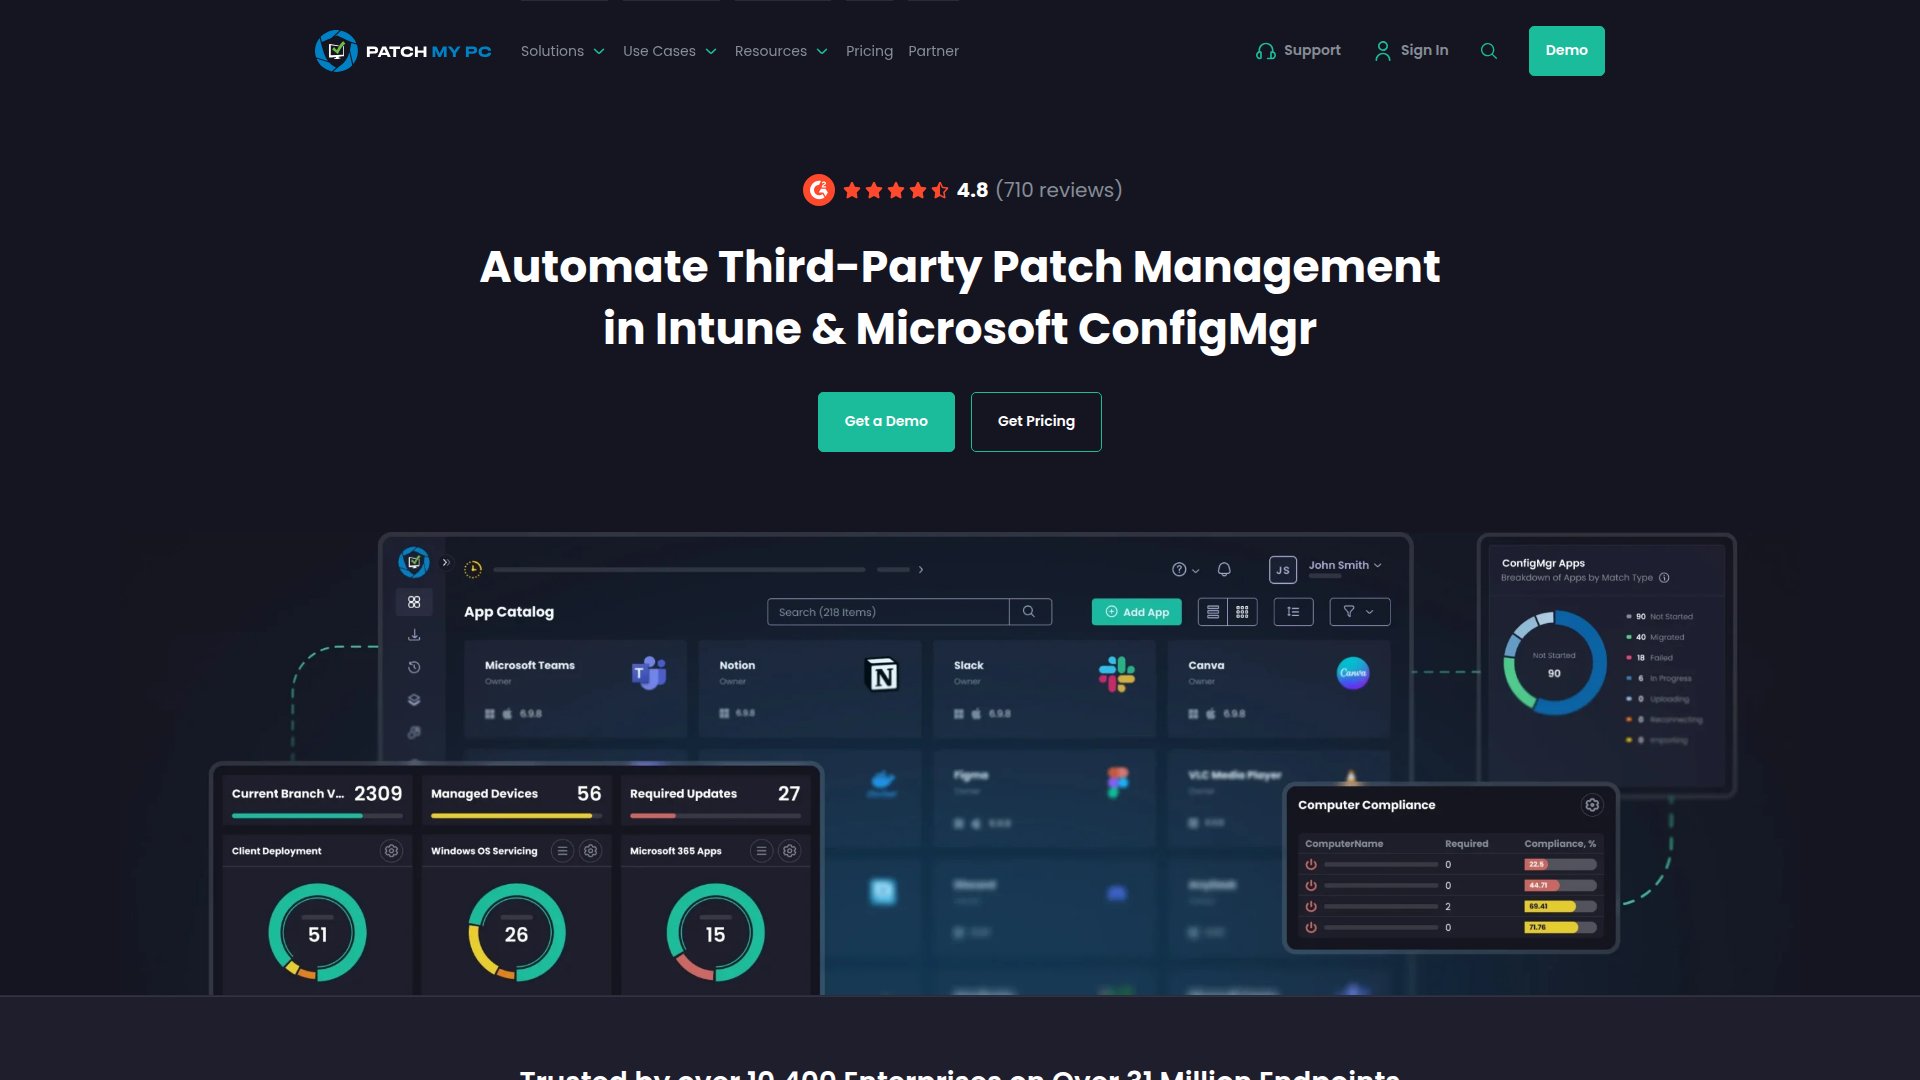Click the history icon in dashboard sidebar
Screen dimensions: 1920x1080
point(414,667)
